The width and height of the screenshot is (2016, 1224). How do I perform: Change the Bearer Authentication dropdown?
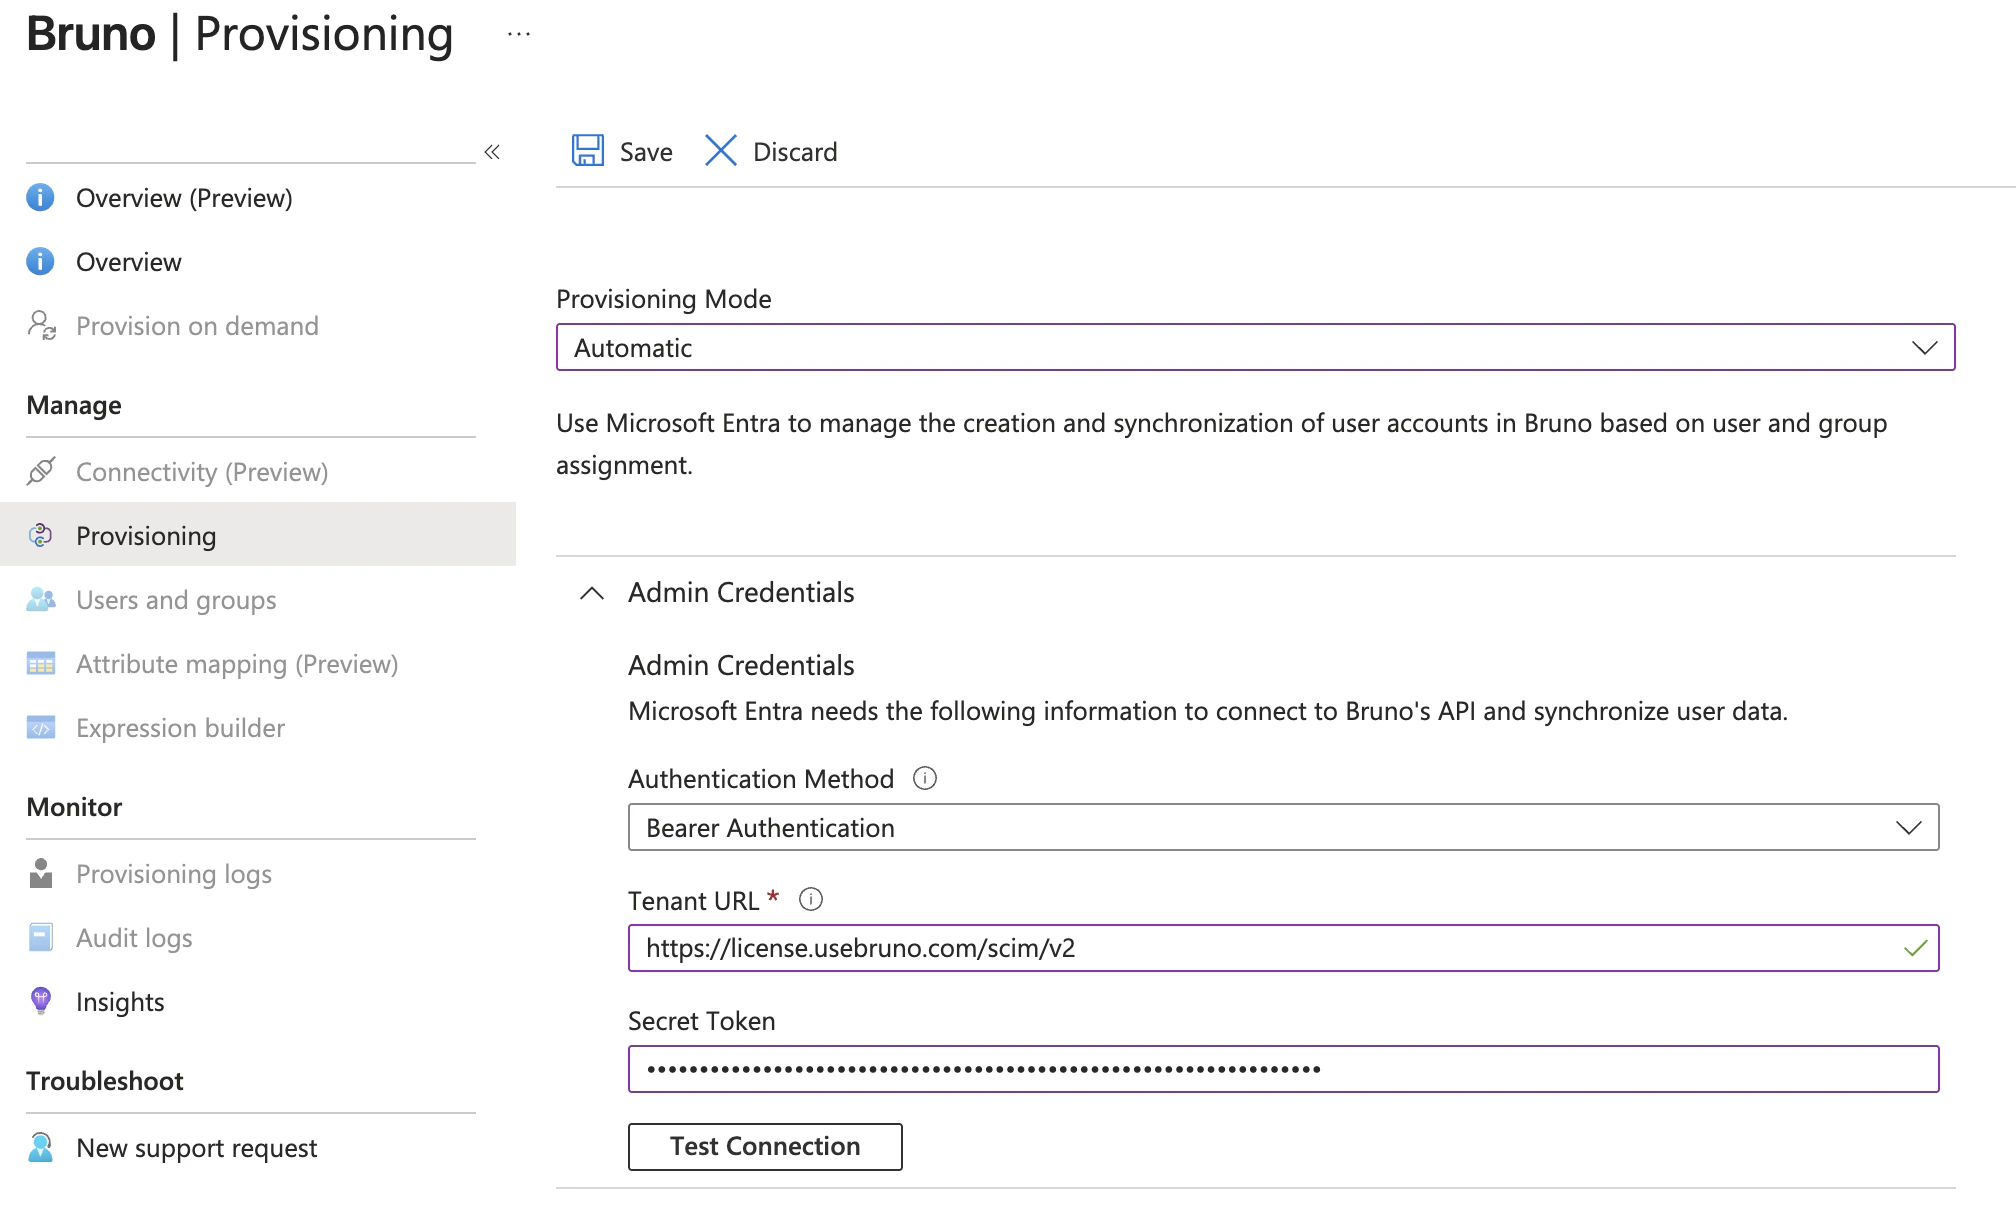[x=1908, y=827]
